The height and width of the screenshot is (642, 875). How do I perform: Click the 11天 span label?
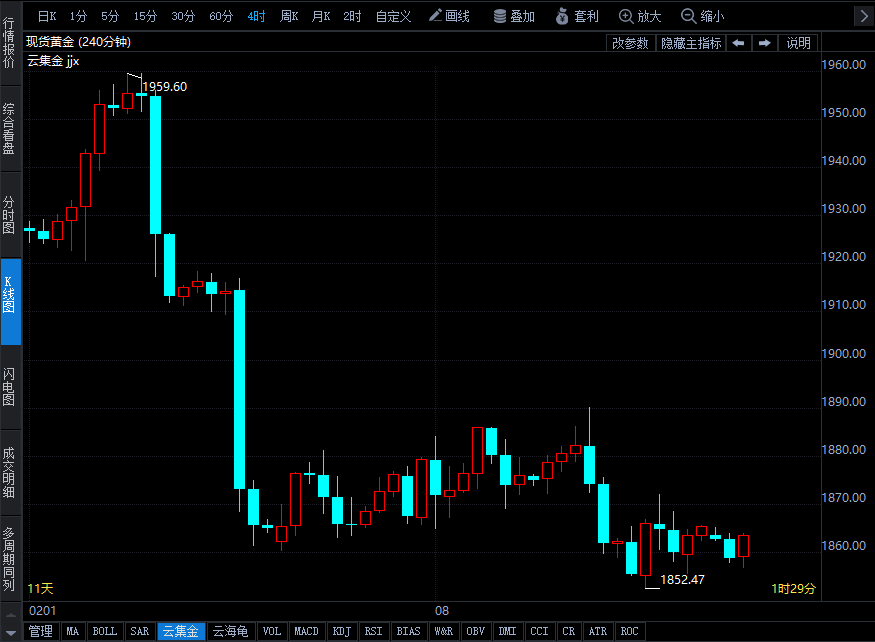[x=40, y=588]
